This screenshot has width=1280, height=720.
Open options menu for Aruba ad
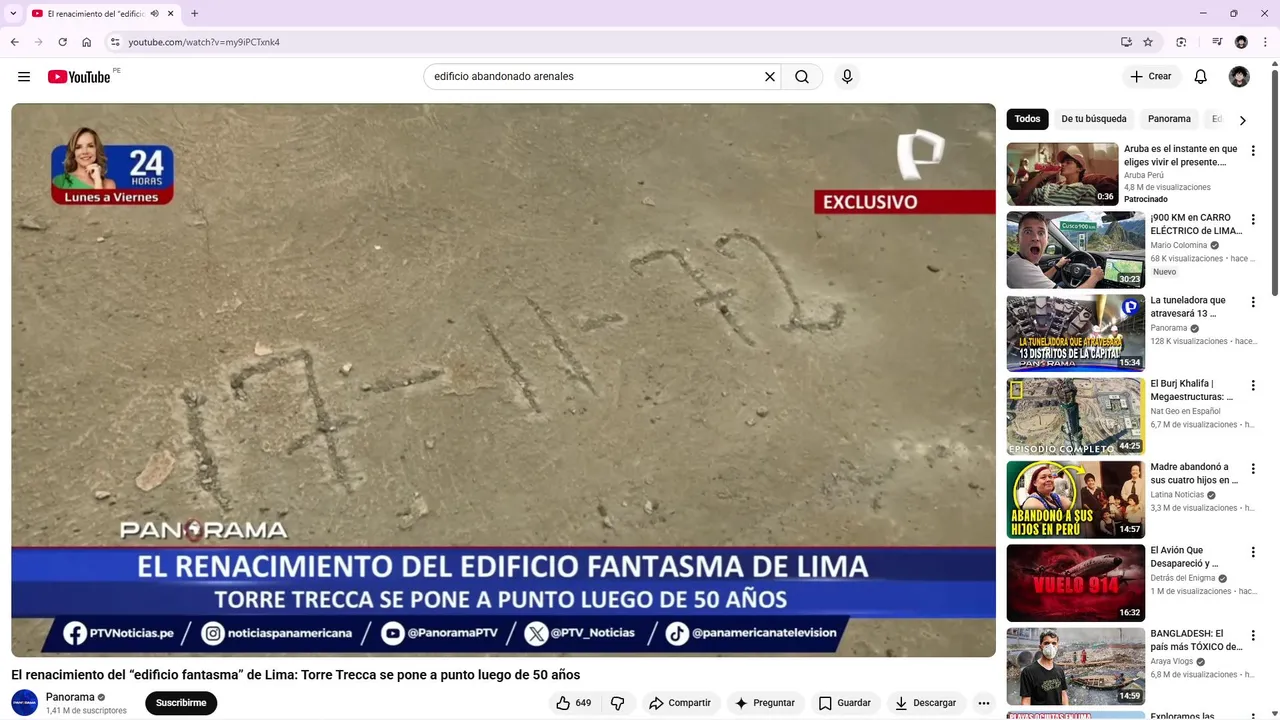tap(1253, 151)
